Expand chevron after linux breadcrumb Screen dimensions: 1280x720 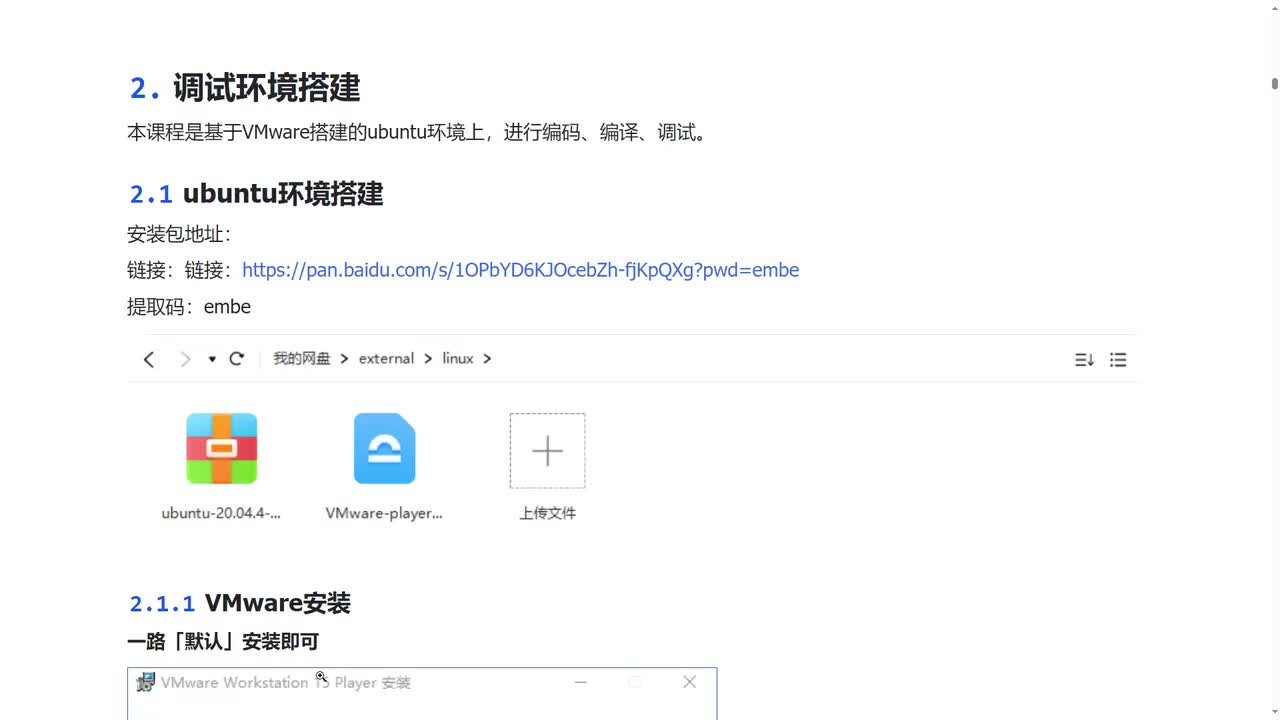click(487, 358)
